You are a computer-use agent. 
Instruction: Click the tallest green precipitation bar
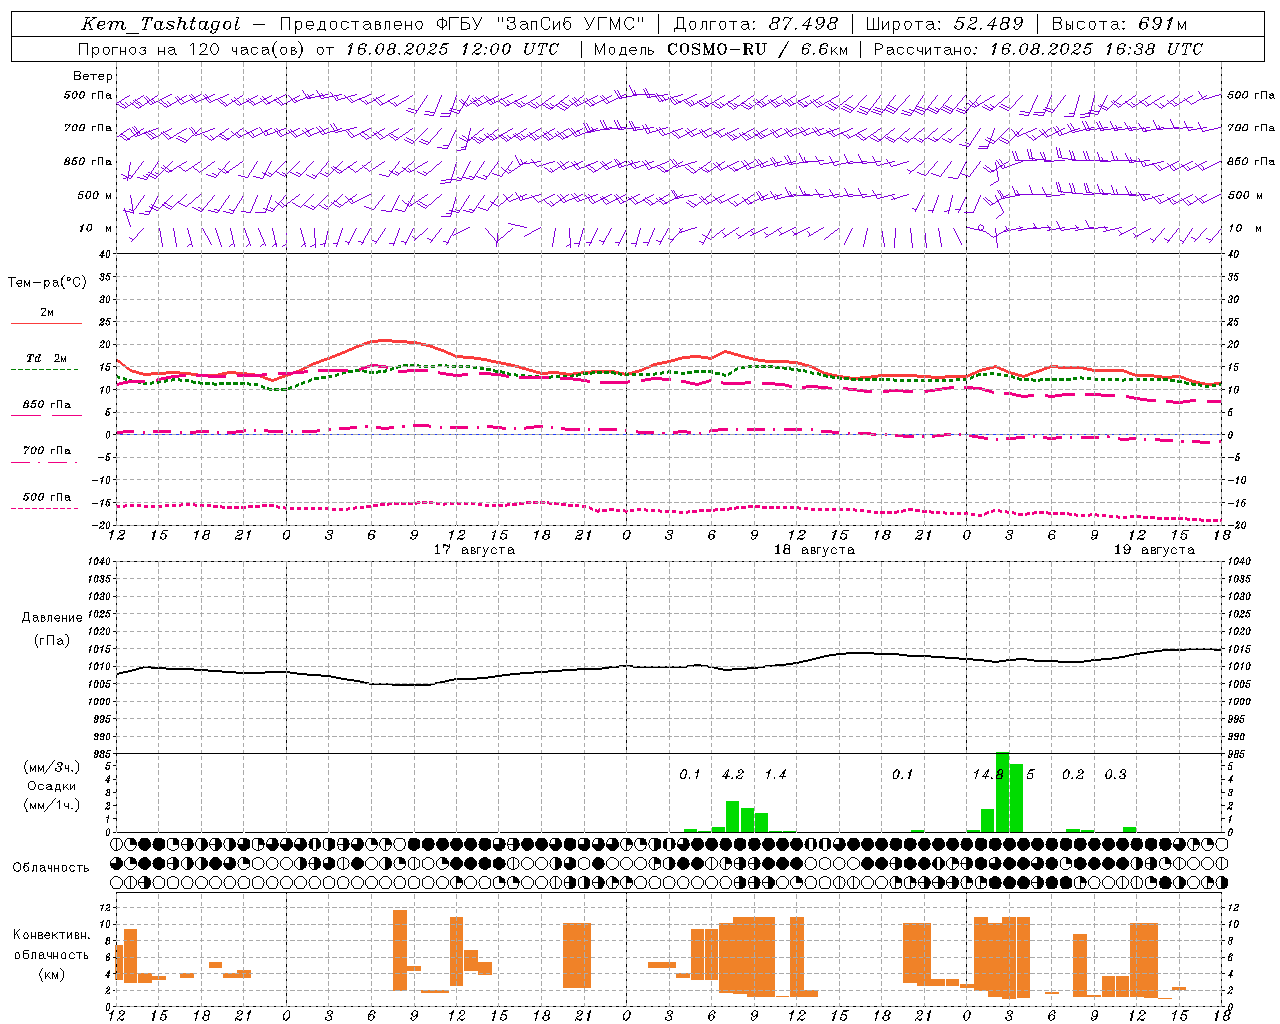tap(1003, 792)
